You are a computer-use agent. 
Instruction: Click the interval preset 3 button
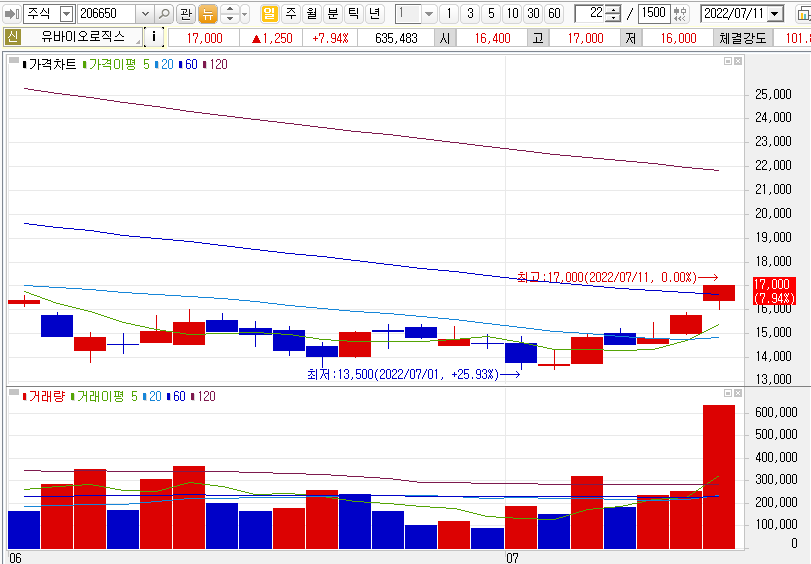click(470, 14)
